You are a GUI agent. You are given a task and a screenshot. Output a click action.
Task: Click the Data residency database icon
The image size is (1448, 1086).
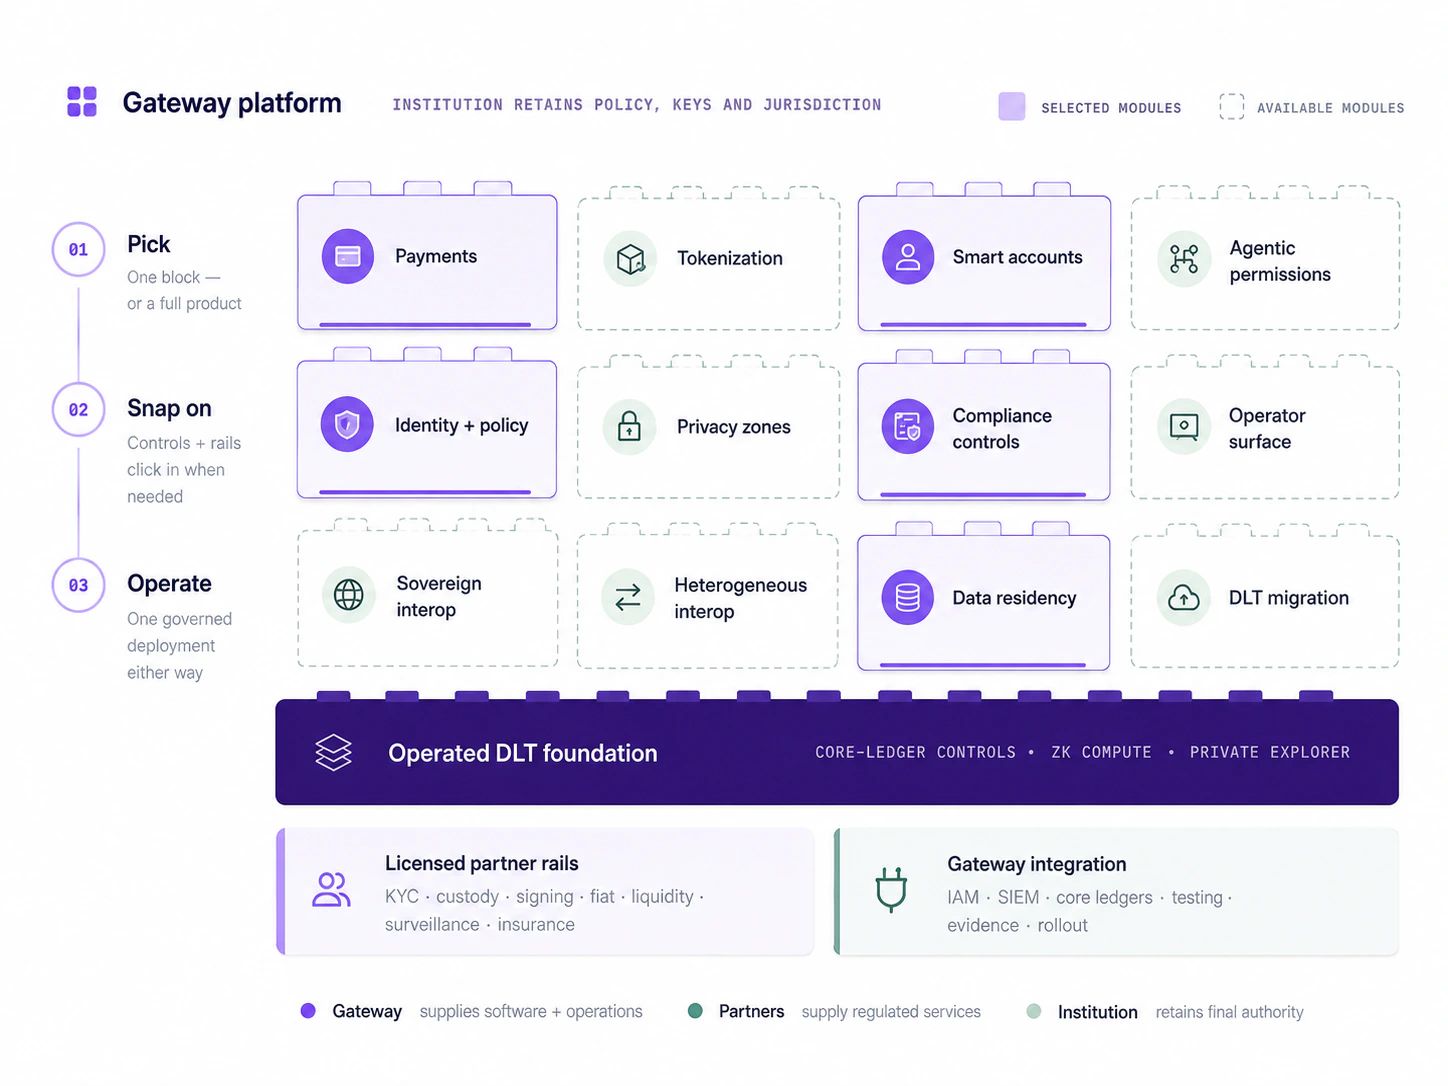[908, 598]
